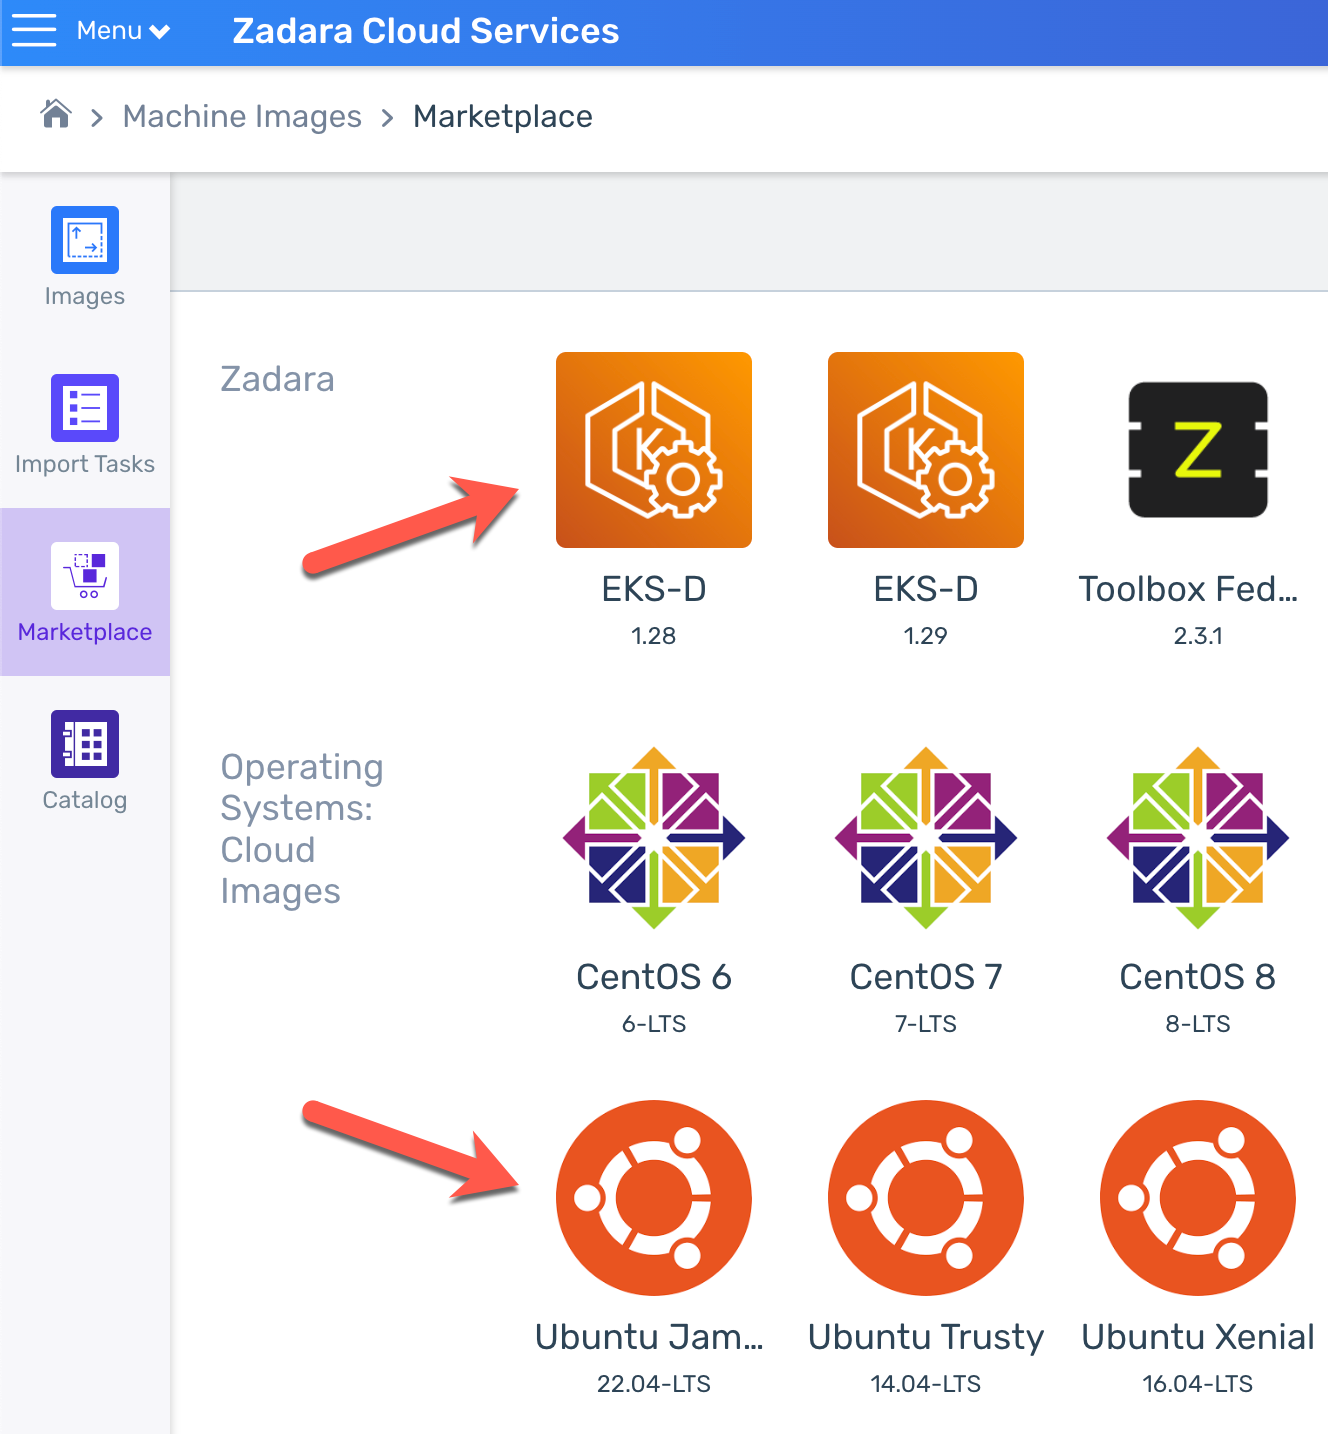The image size is (1328, 1434).
Task: Open the Import Tasks sidebar icon
Action: 85,408
